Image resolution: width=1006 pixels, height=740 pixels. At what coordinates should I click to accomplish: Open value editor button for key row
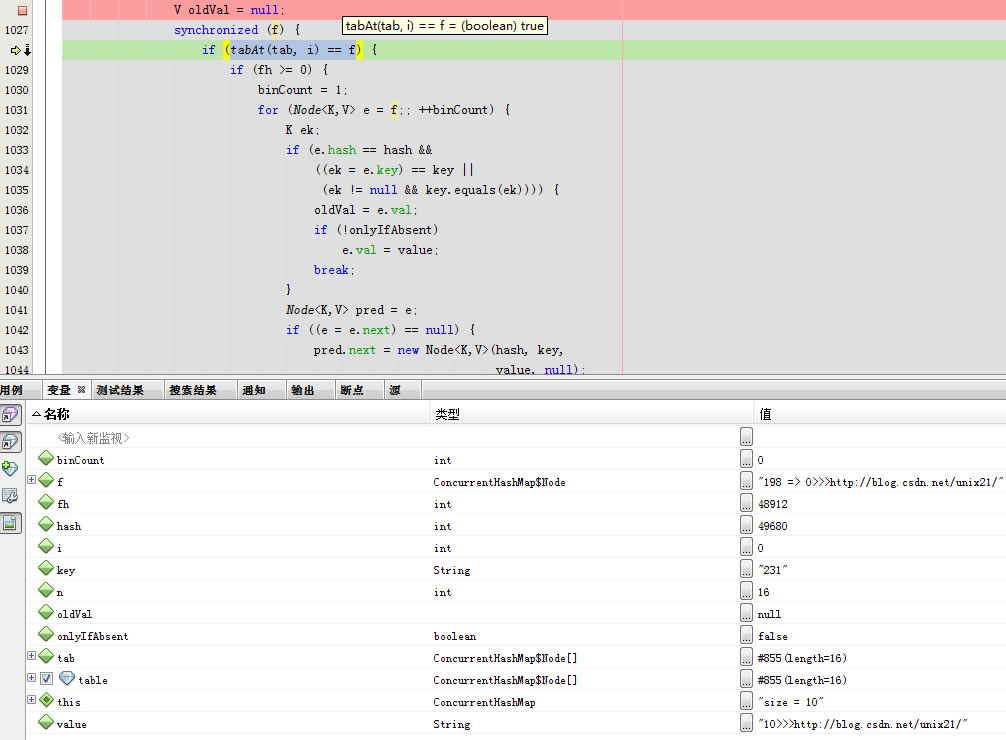click(746, 569)
